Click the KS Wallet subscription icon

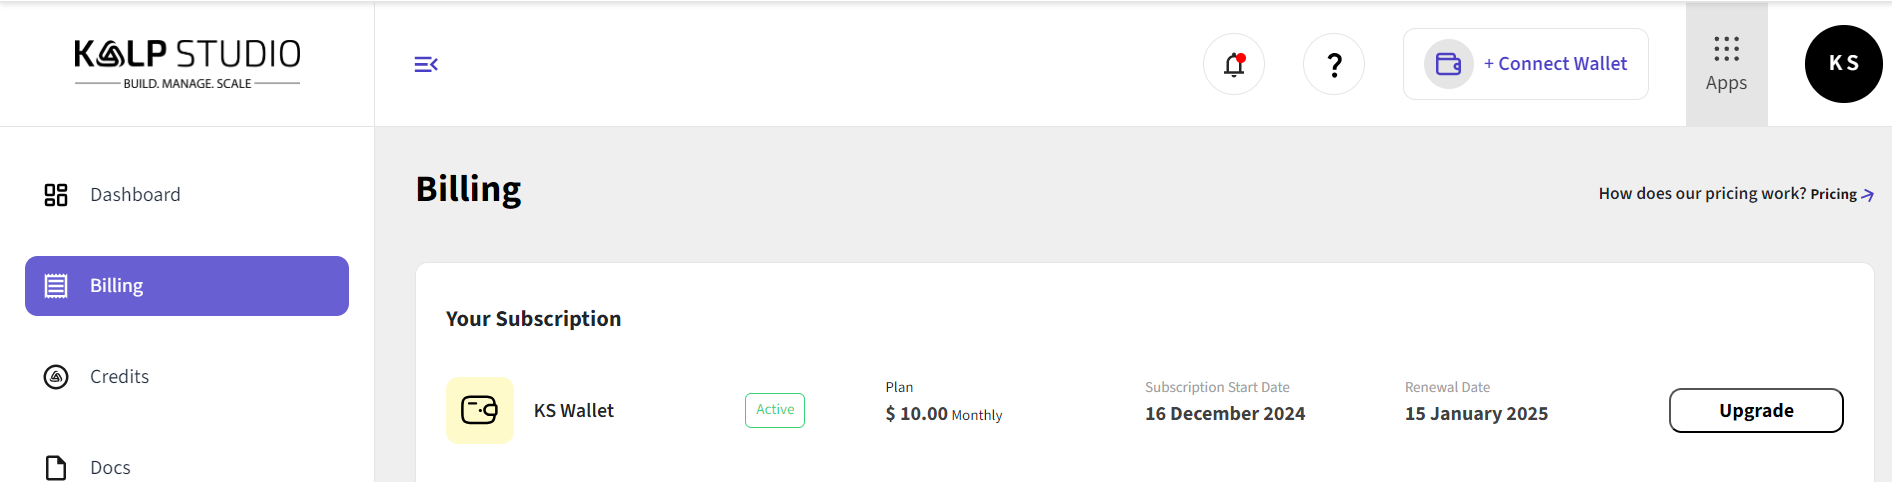tap(480, 410)
